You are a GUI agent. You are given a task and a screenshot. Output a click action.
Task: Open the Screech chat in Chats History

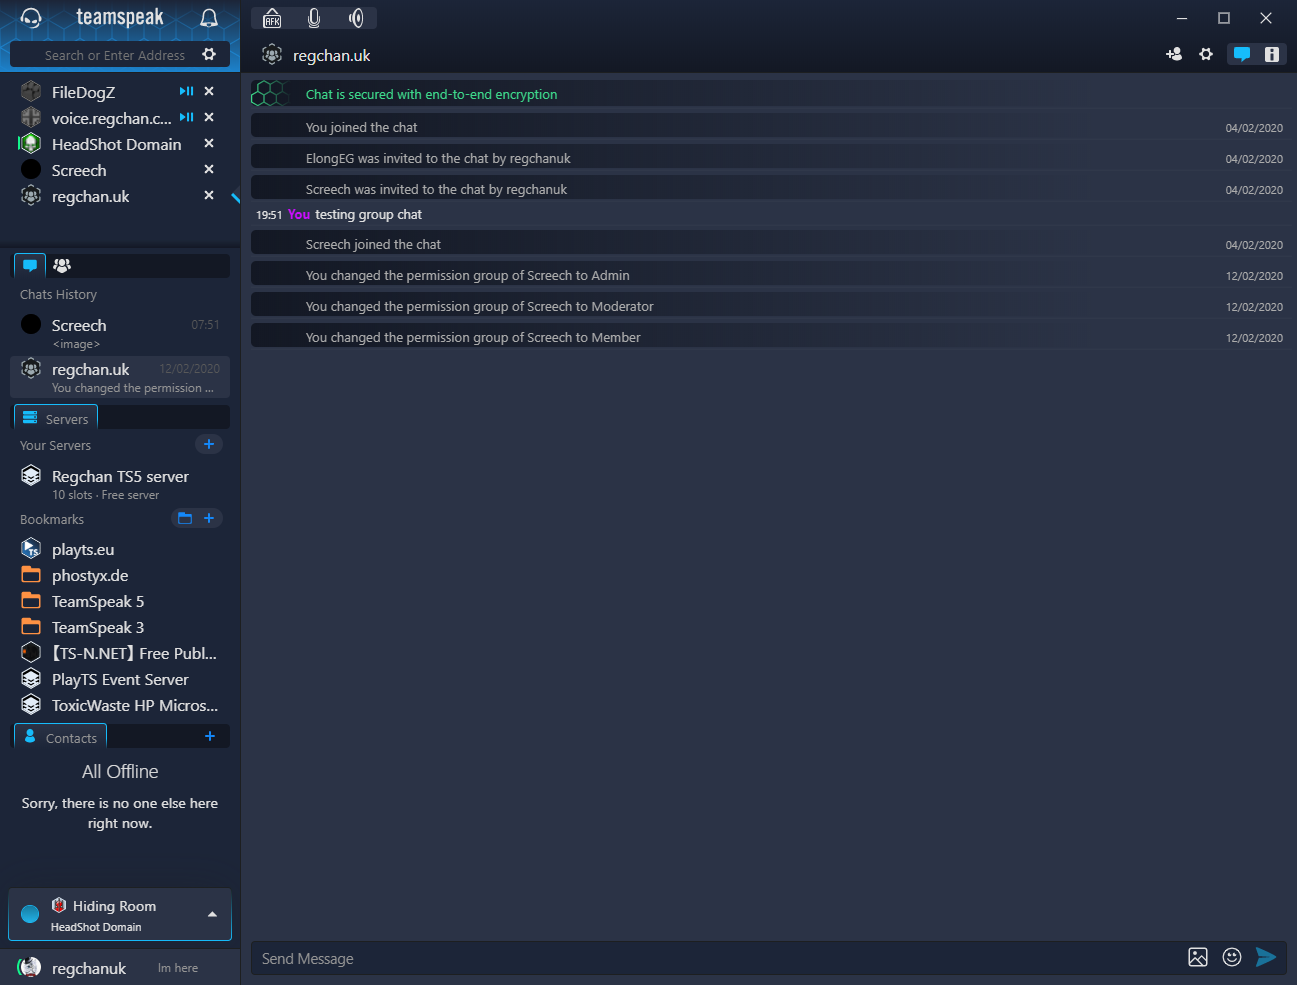click(x=120, y=333)
